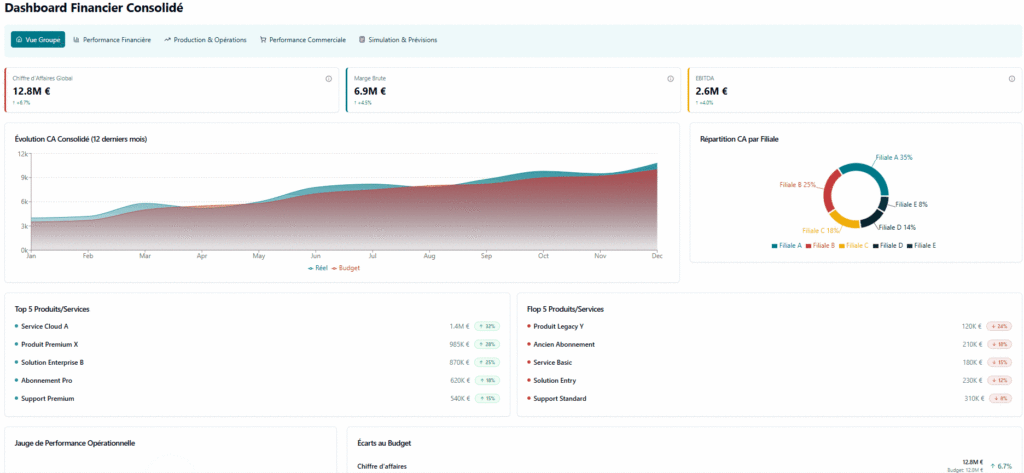The height and width of the screenshot is (473, 1024).
Task: Toggle Filiale C in donut legend
Action: coord(854,246)
